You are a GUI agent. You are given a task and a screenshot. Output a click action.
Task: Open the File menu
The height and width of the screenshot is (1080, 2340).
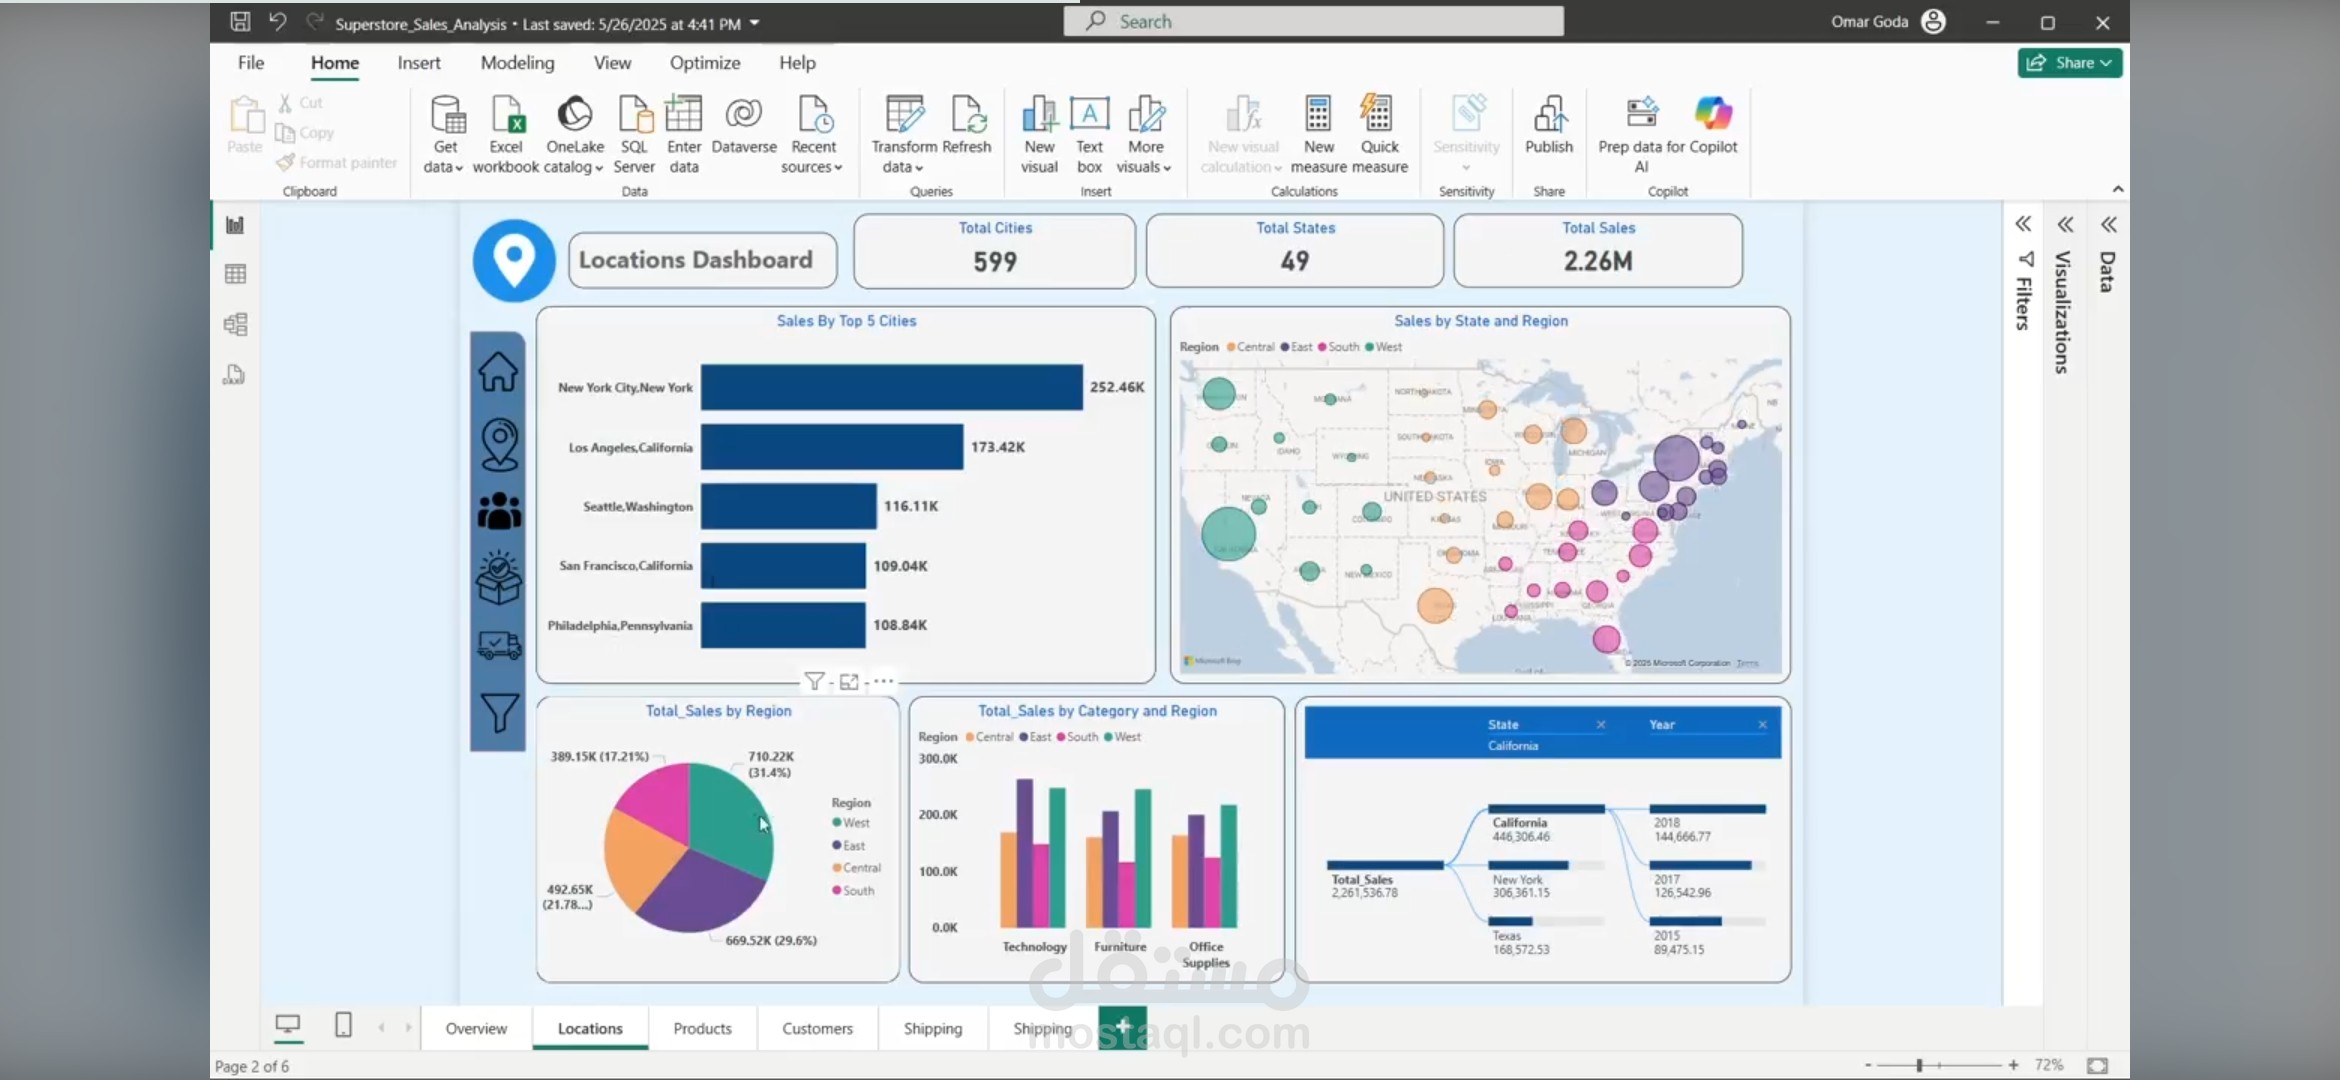point(251,62)
